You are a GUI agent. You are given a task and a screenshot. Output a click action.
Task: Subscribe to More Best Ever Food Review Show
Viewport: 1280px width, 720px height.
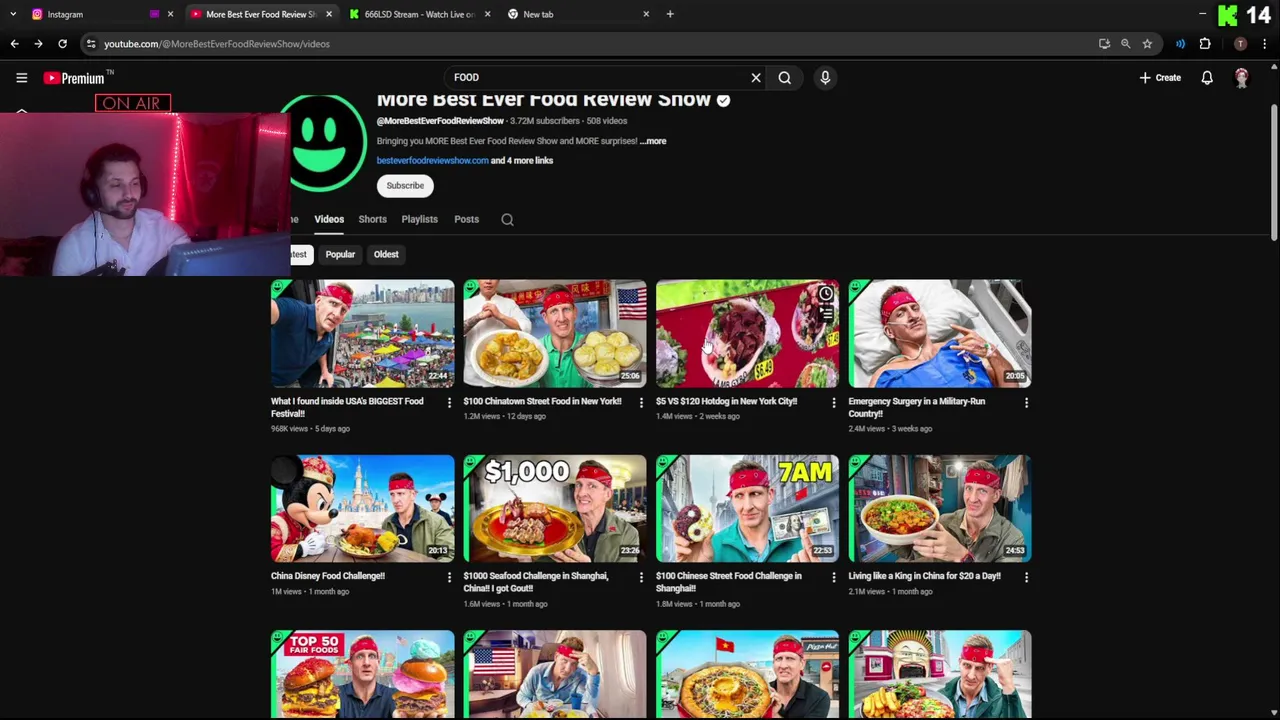[405, 185]
